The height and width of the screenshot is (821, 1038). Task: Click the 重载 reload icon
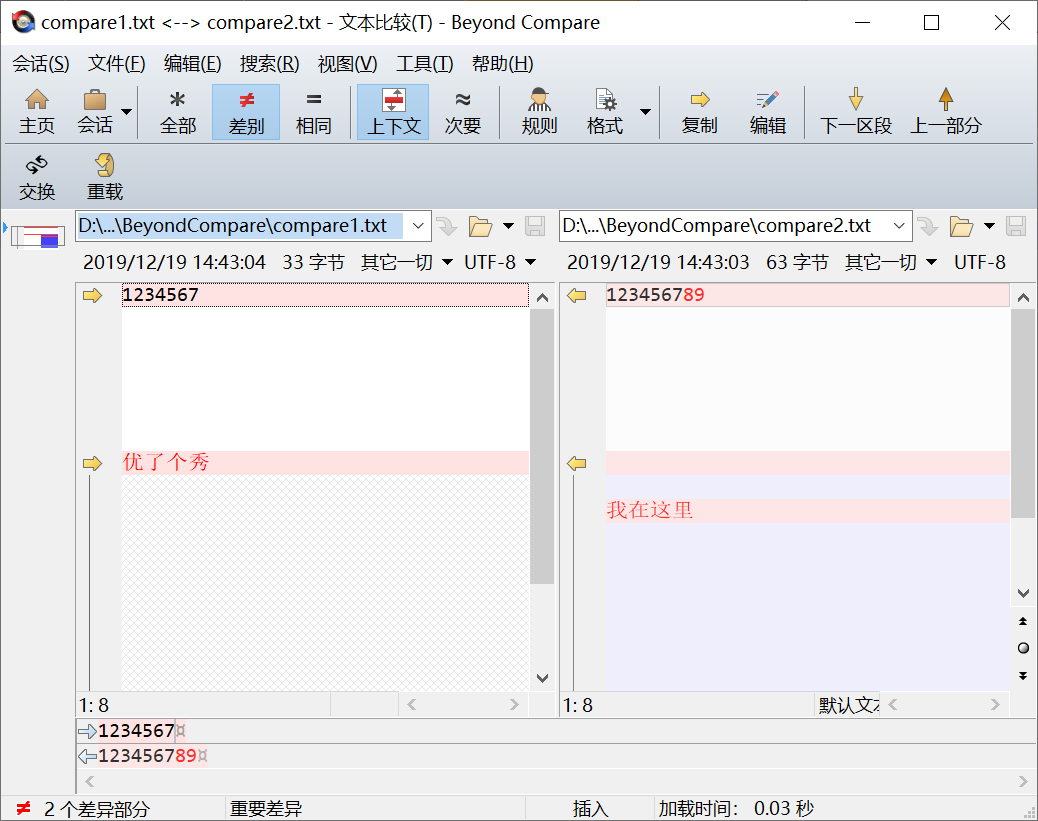point(103,175)
